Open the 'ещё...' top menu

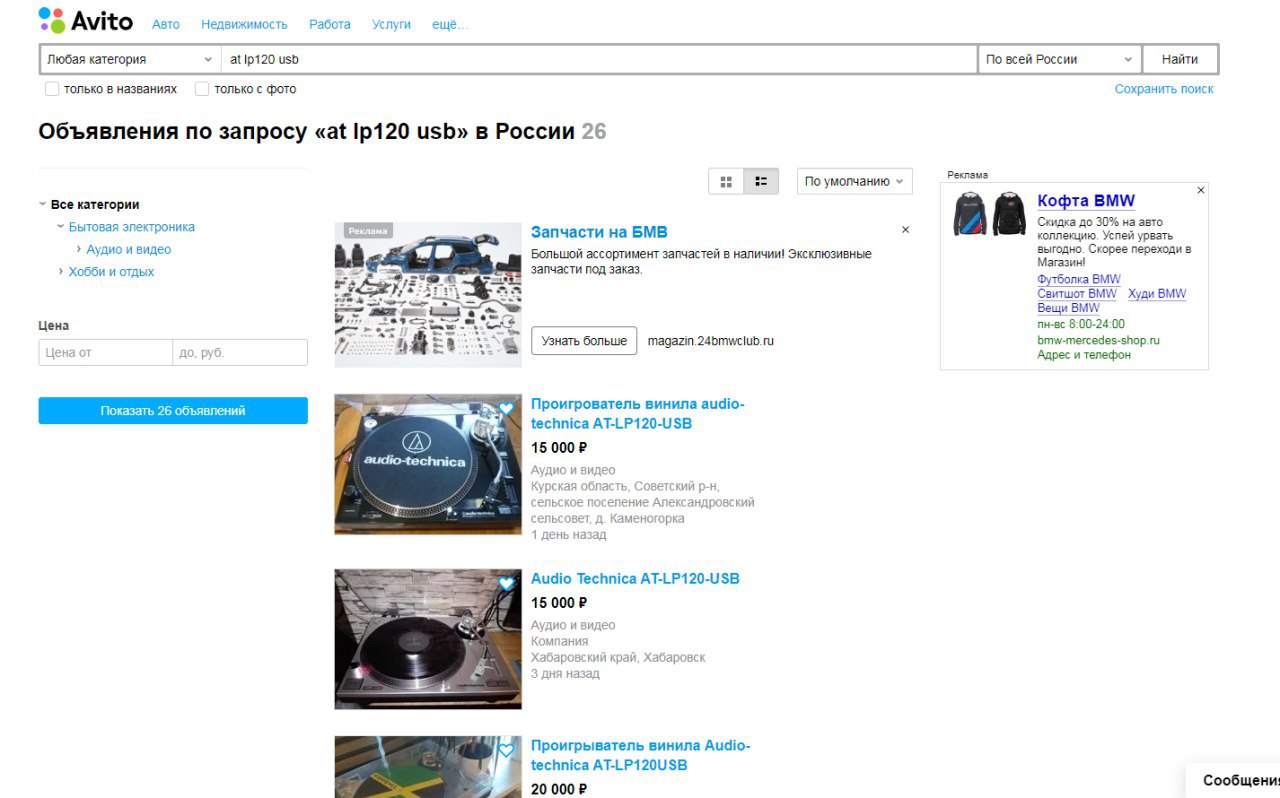[450, 24]
